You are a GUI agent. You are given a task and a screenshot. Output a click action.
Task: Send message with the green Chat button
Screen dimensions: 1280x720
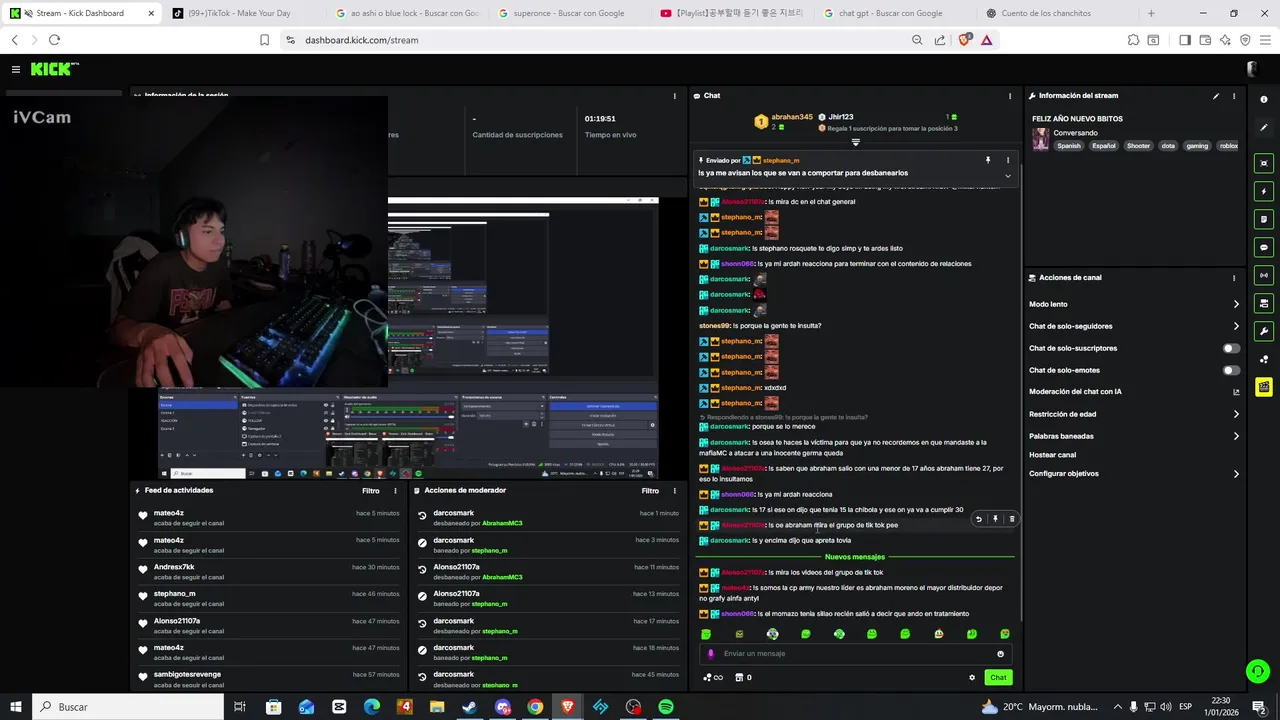998,677
